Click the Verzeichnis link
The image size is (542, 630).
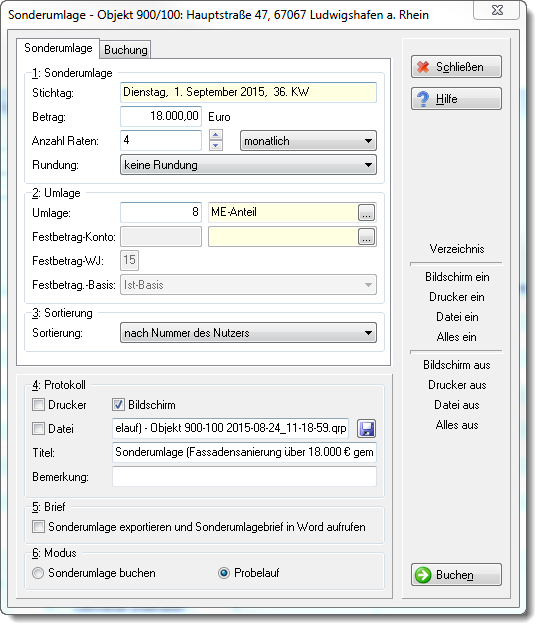[x=457, y=249]
